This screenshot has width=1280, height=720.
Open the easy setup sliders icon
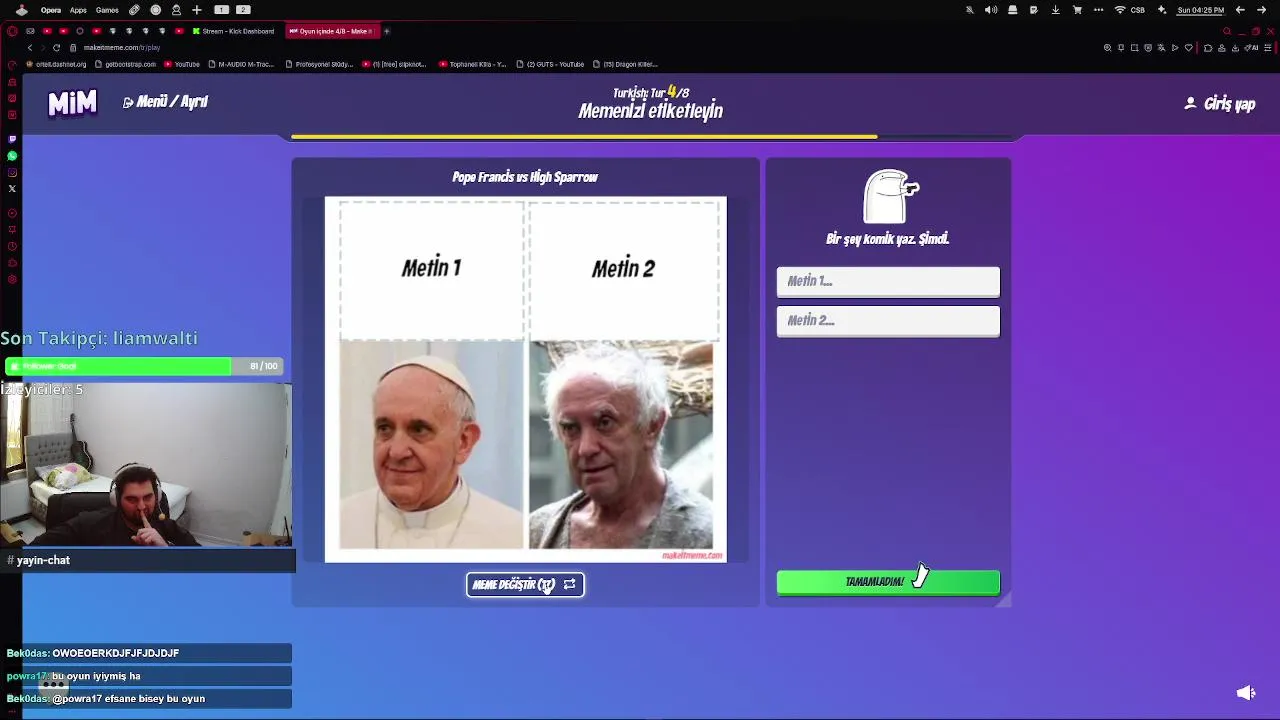click(1268, 48)
